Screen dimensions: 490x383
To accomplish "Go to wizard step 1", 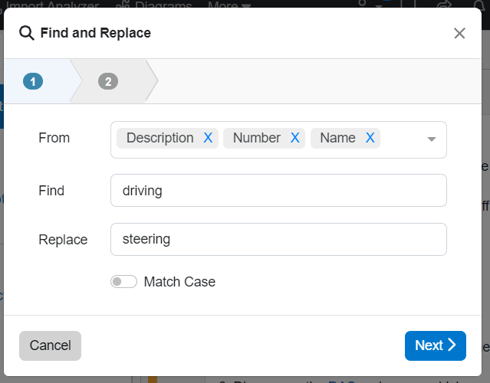I will (x=33, y=81).
